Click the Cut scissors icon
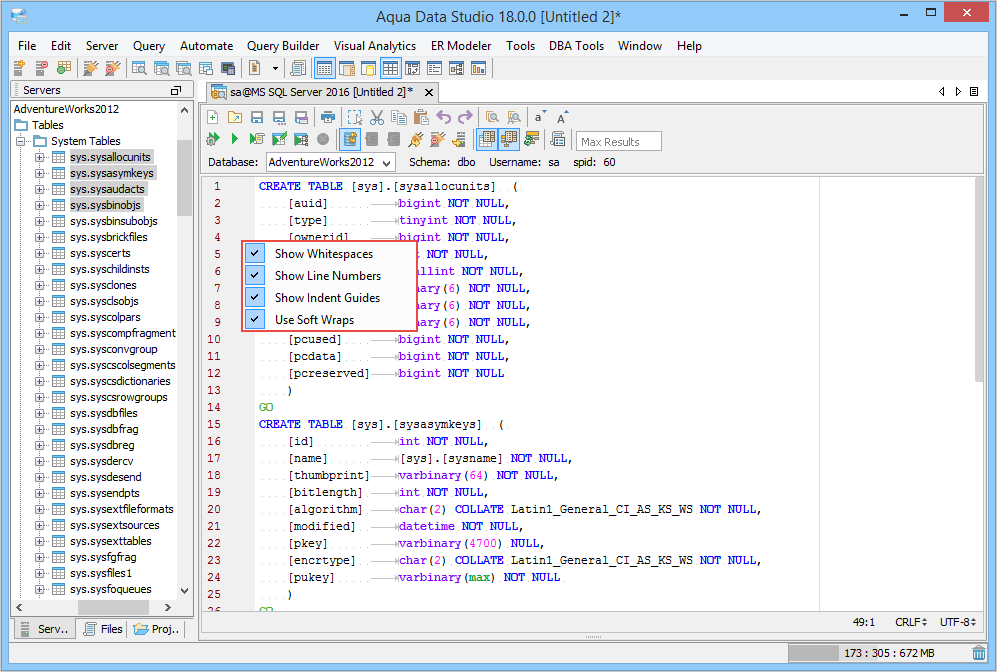Viewport: 997px width, 672px height. click(376, 117)
